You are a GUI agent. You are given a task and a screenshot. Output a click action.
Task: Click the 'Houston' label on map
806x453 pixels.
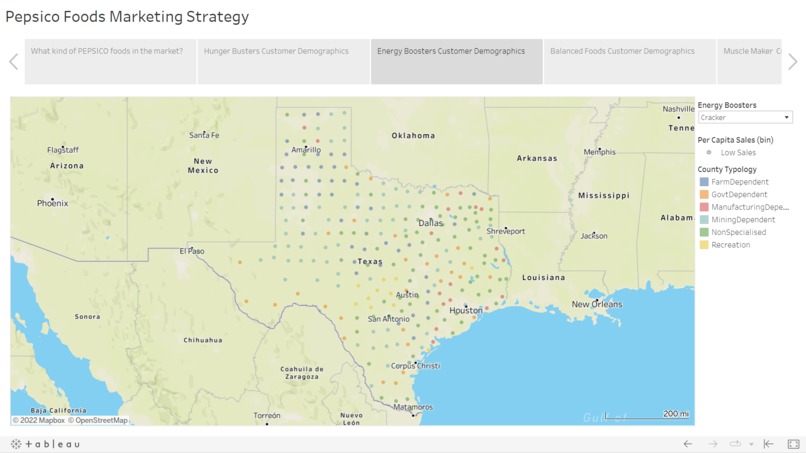466,310
